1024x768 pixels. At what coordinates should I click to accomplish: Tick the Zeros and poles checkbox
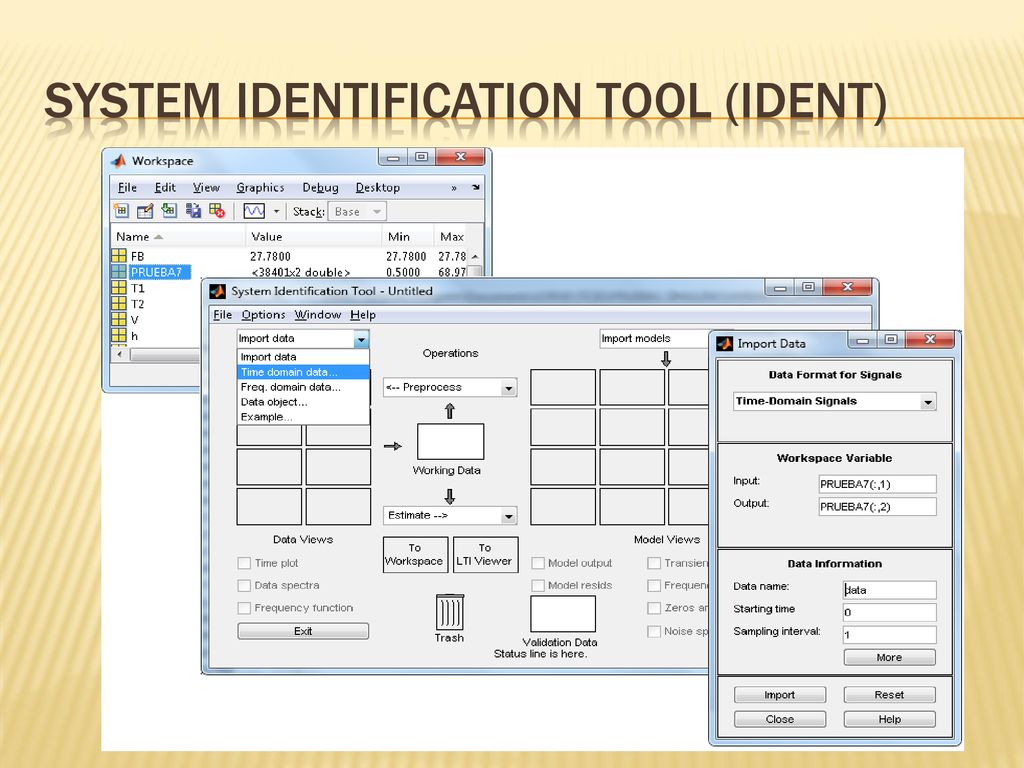[x=654, y=608]
